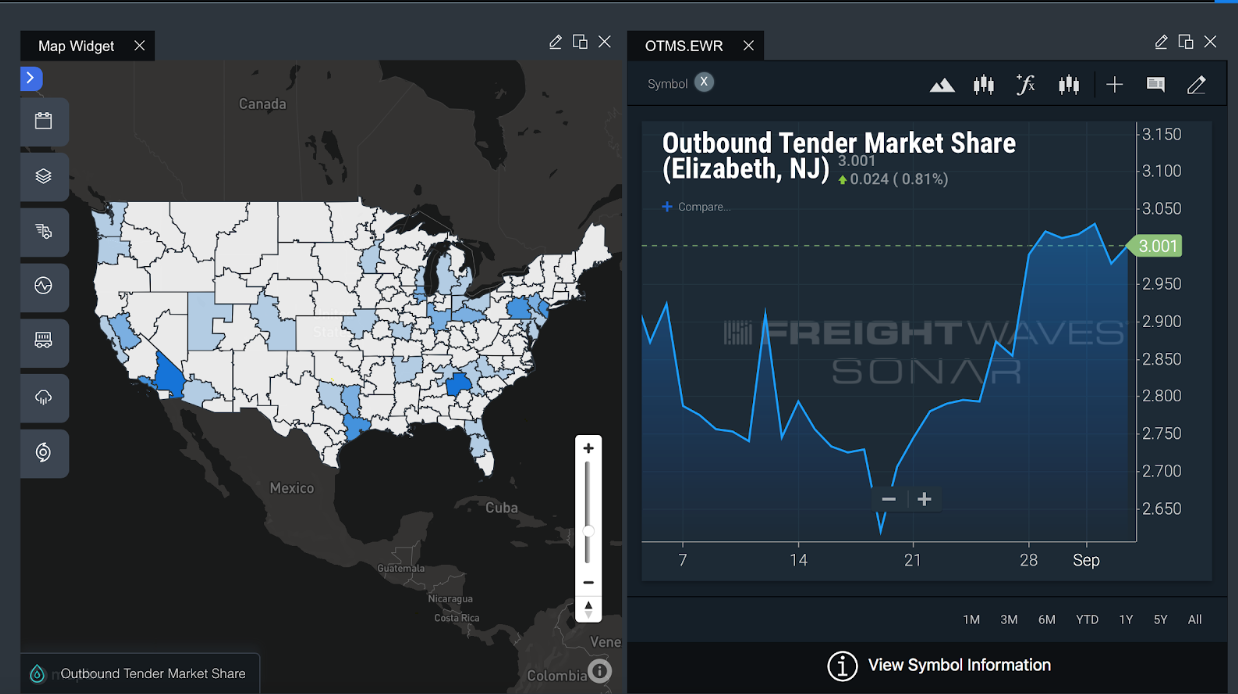Click the Symbol label in chart toolbar
Image resolution: width=1238 pixels, height=694 pixels.
[667, 84]
